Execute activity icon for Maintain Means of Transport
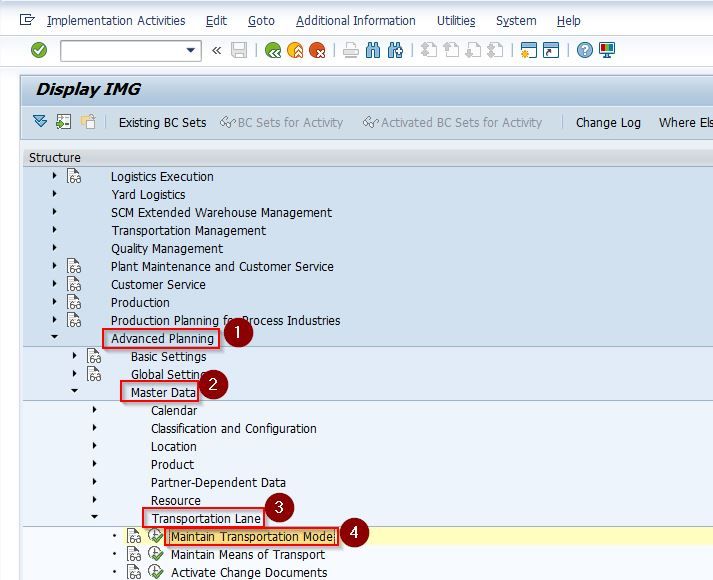The height and width of the screenshot is (580, 713). click(x=156, y=554)
